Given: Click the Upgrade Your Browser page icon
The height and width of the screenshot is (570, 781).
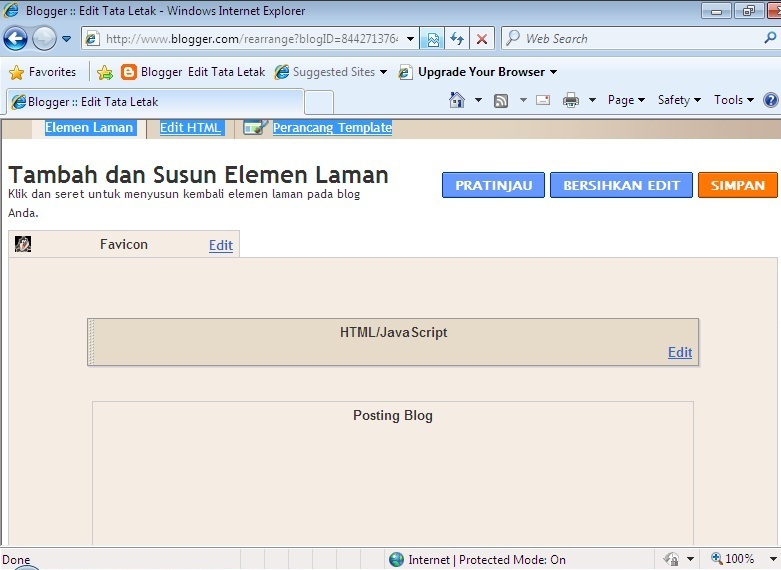Looking at the screenshot, I should coord(405,73).
